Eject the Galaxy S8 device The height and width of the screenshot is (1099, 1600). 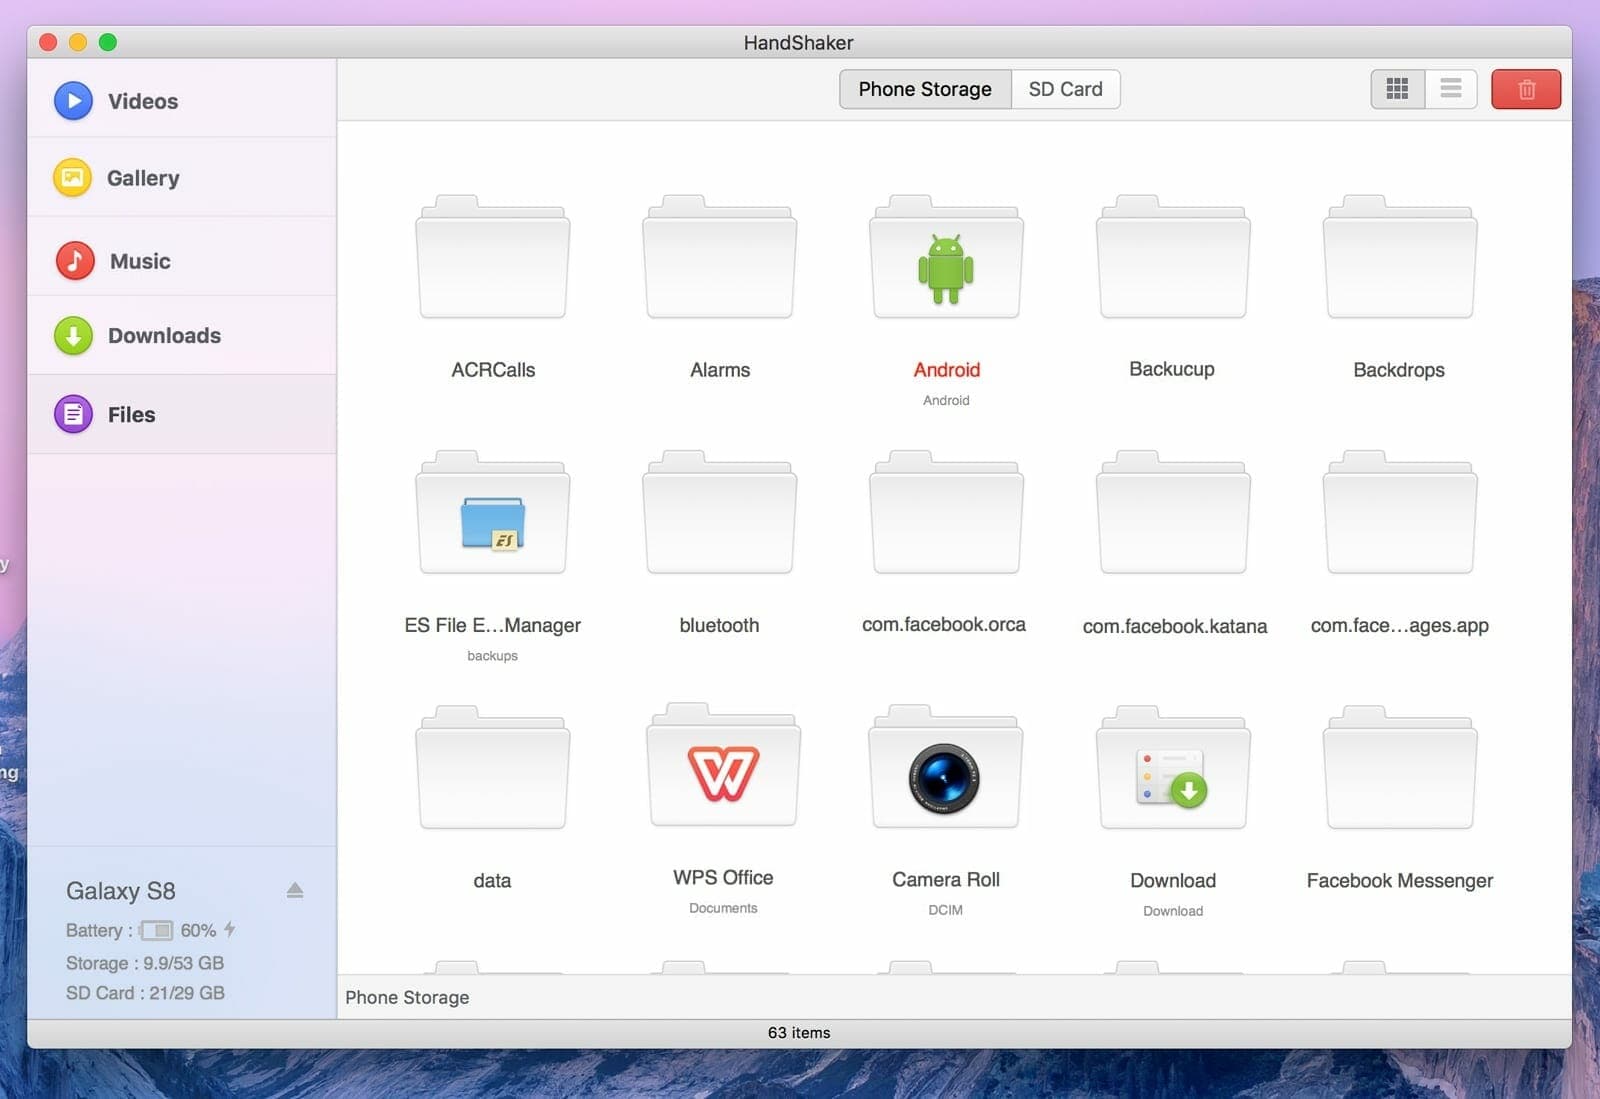[295, 890]
